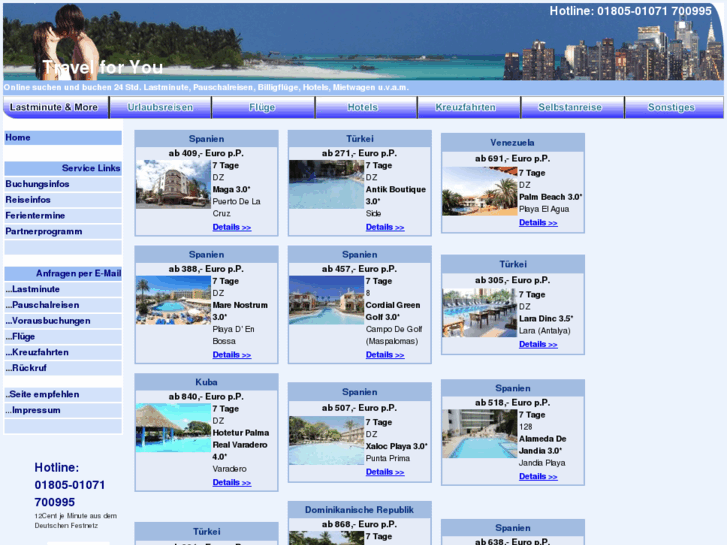Screen dimensions: 727x545
Task: Click the Xaloc Playa pool thumbnail
Action: [x=326, y=441]
